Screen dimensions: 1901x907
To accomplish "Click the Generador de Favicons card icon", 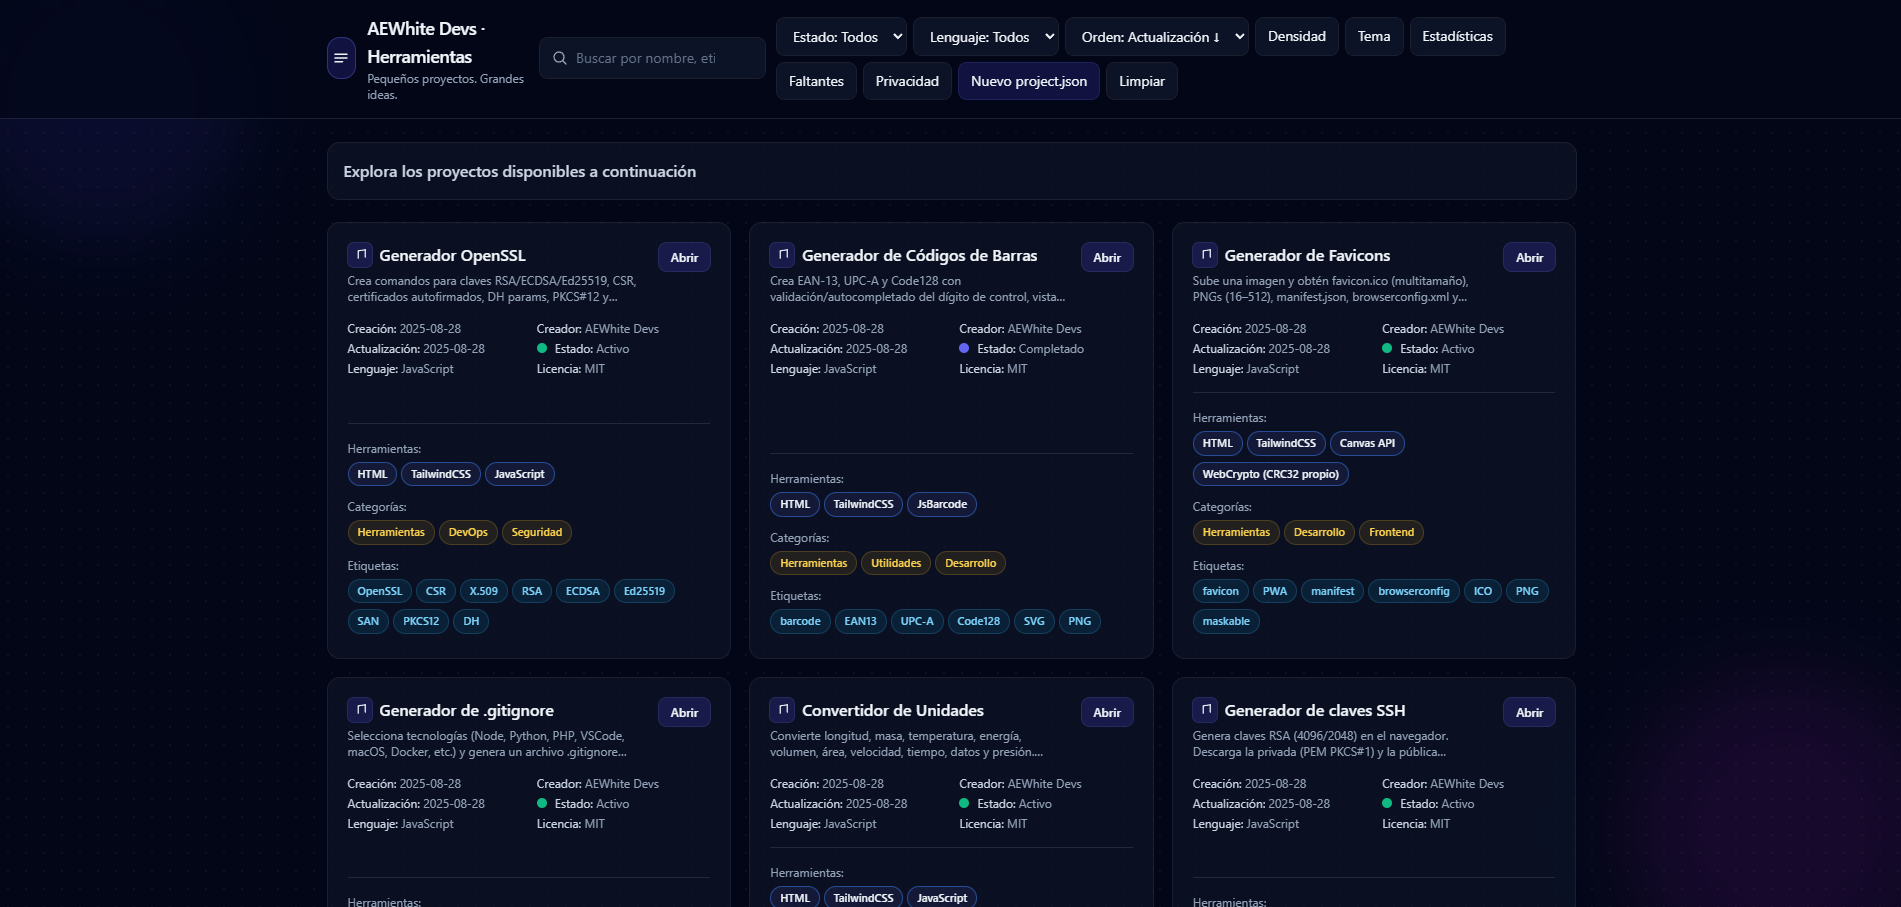I will pyautogui.click(x=1205, y=255).
